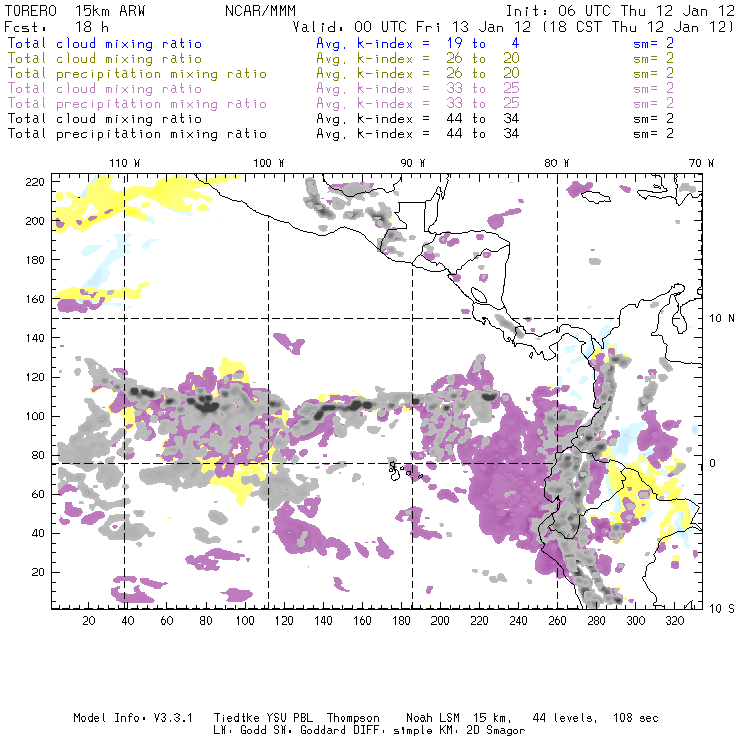Select the purple 'Total precipitation mixing ratio' legend line
Viewport: 740px width, 740px height.
click(x=137, y=104)
